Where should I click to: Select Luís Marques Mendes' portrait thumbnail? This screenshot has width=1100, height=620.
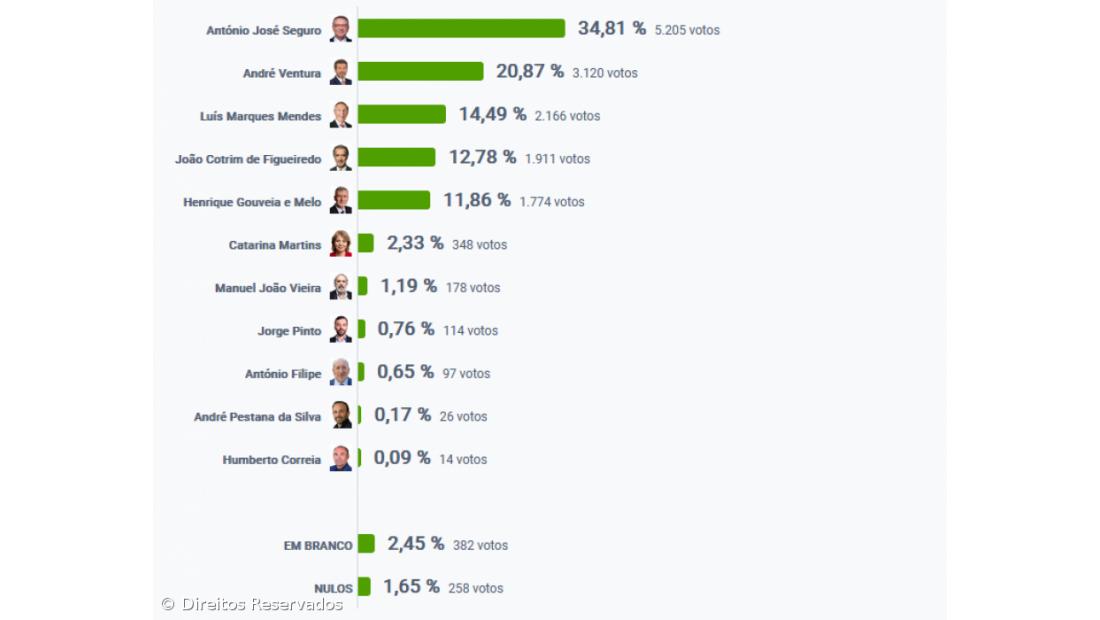point(341,115)
